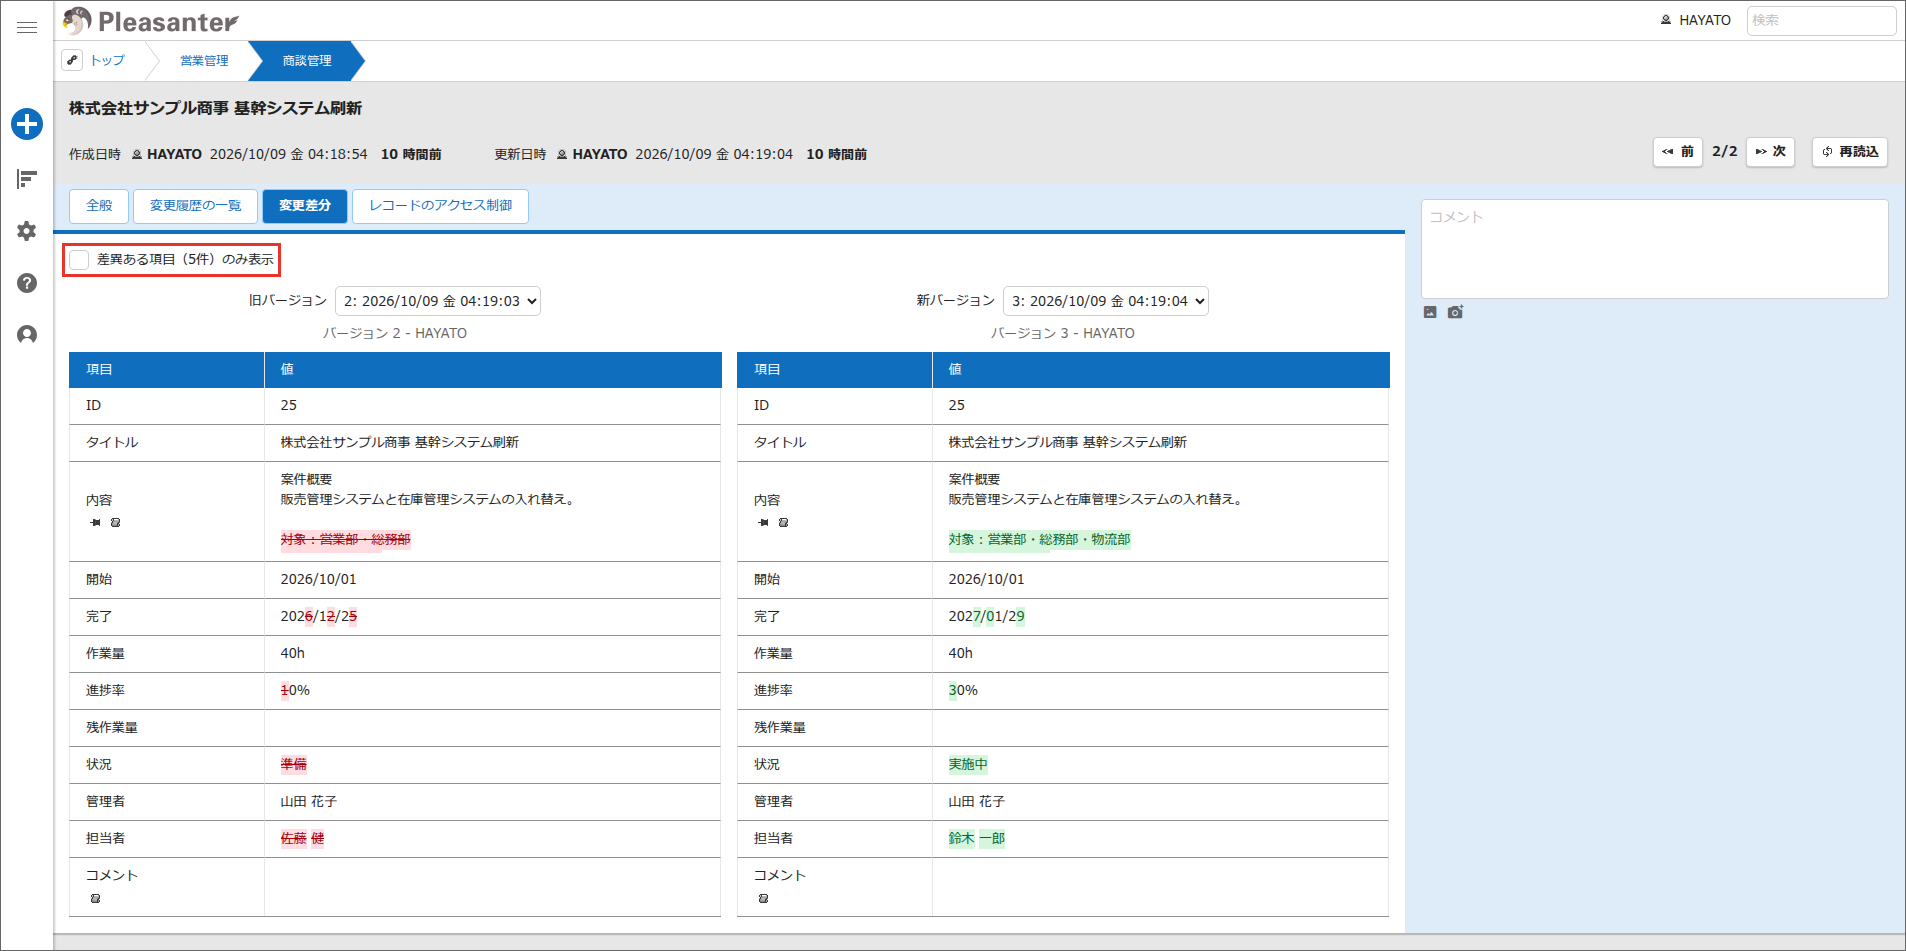This screenshot has width=1906, height=951.
Task: Click the pin icon in new version 内容 row
Action: 763,522
